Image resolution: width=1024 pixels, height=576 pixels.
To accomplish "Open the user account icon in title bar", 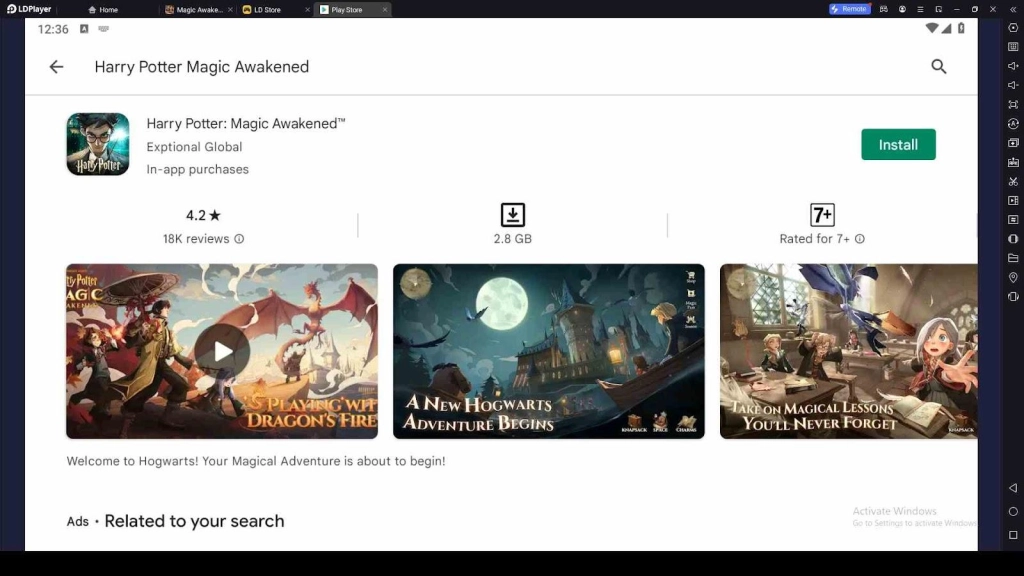I will click(902, 9).
